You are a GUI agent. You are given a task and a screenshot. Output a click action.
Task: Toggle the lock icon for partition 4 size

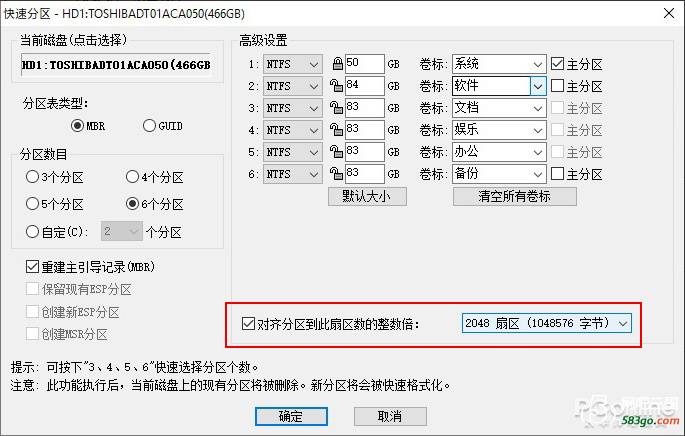pyautogui.click(x=336, y=130)
